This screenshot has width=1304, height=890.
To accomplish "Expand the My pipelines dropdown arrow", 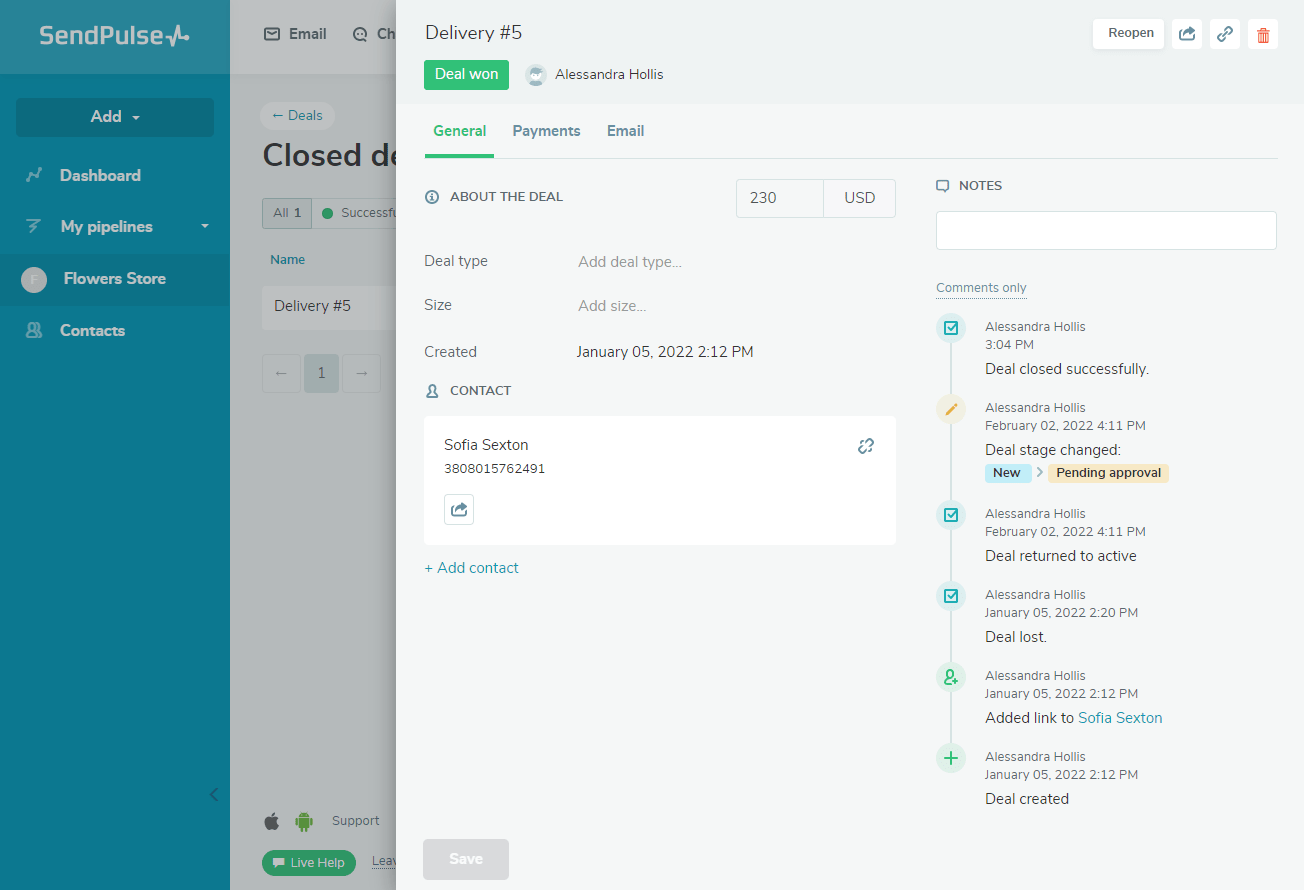I will point(205,227).
